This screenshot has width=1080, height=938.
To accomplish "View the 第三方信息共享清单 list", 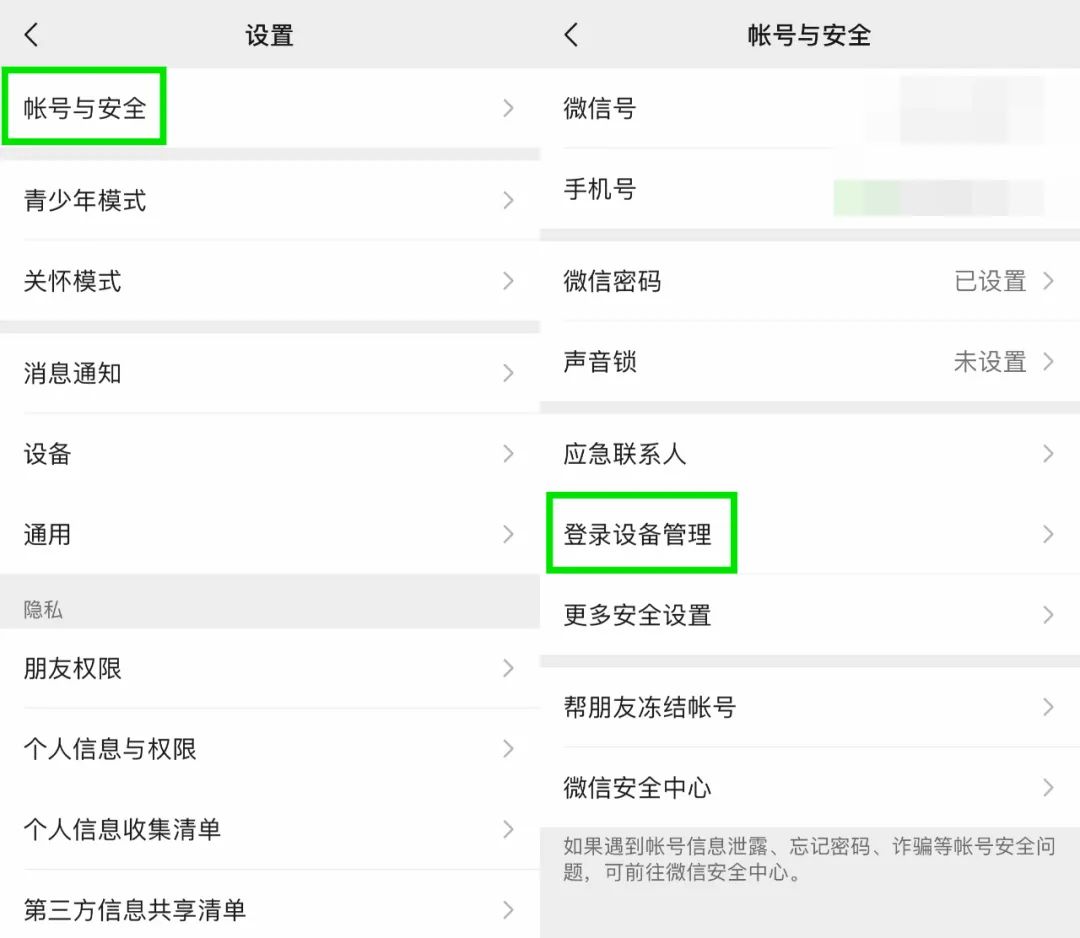I will 270,910.
